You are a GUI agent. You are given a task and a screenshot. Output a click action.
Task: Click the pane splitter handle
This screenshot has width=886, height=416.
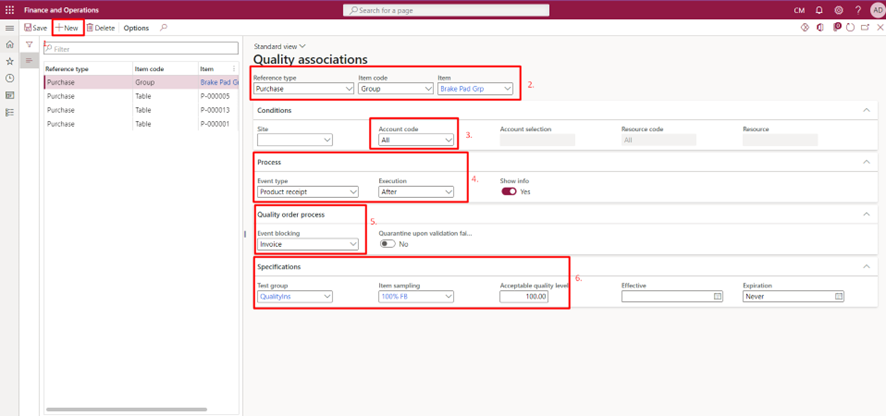[245, 234]
